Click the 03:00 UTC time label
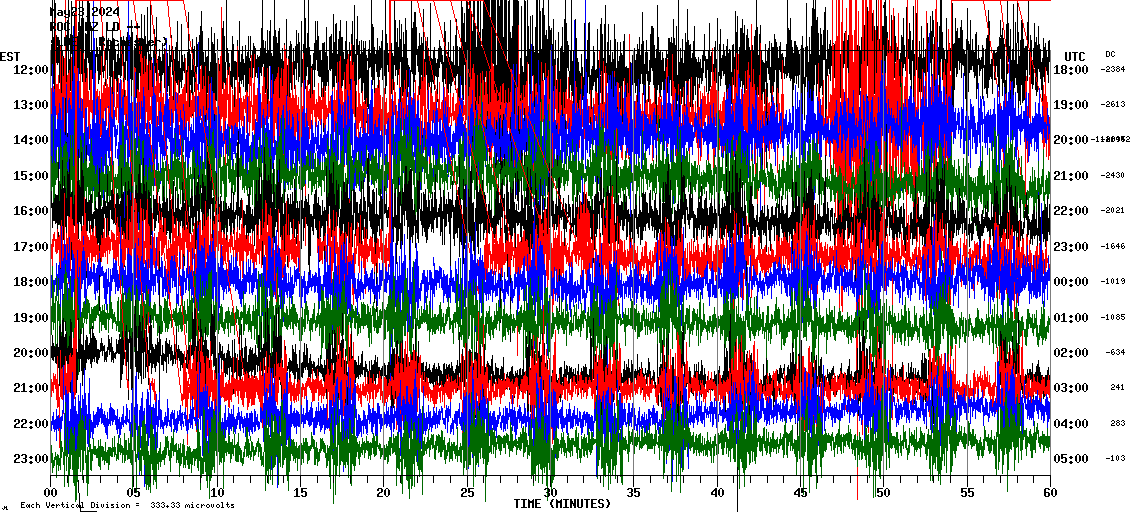1130x519 pixels. tap(1072, 388)
